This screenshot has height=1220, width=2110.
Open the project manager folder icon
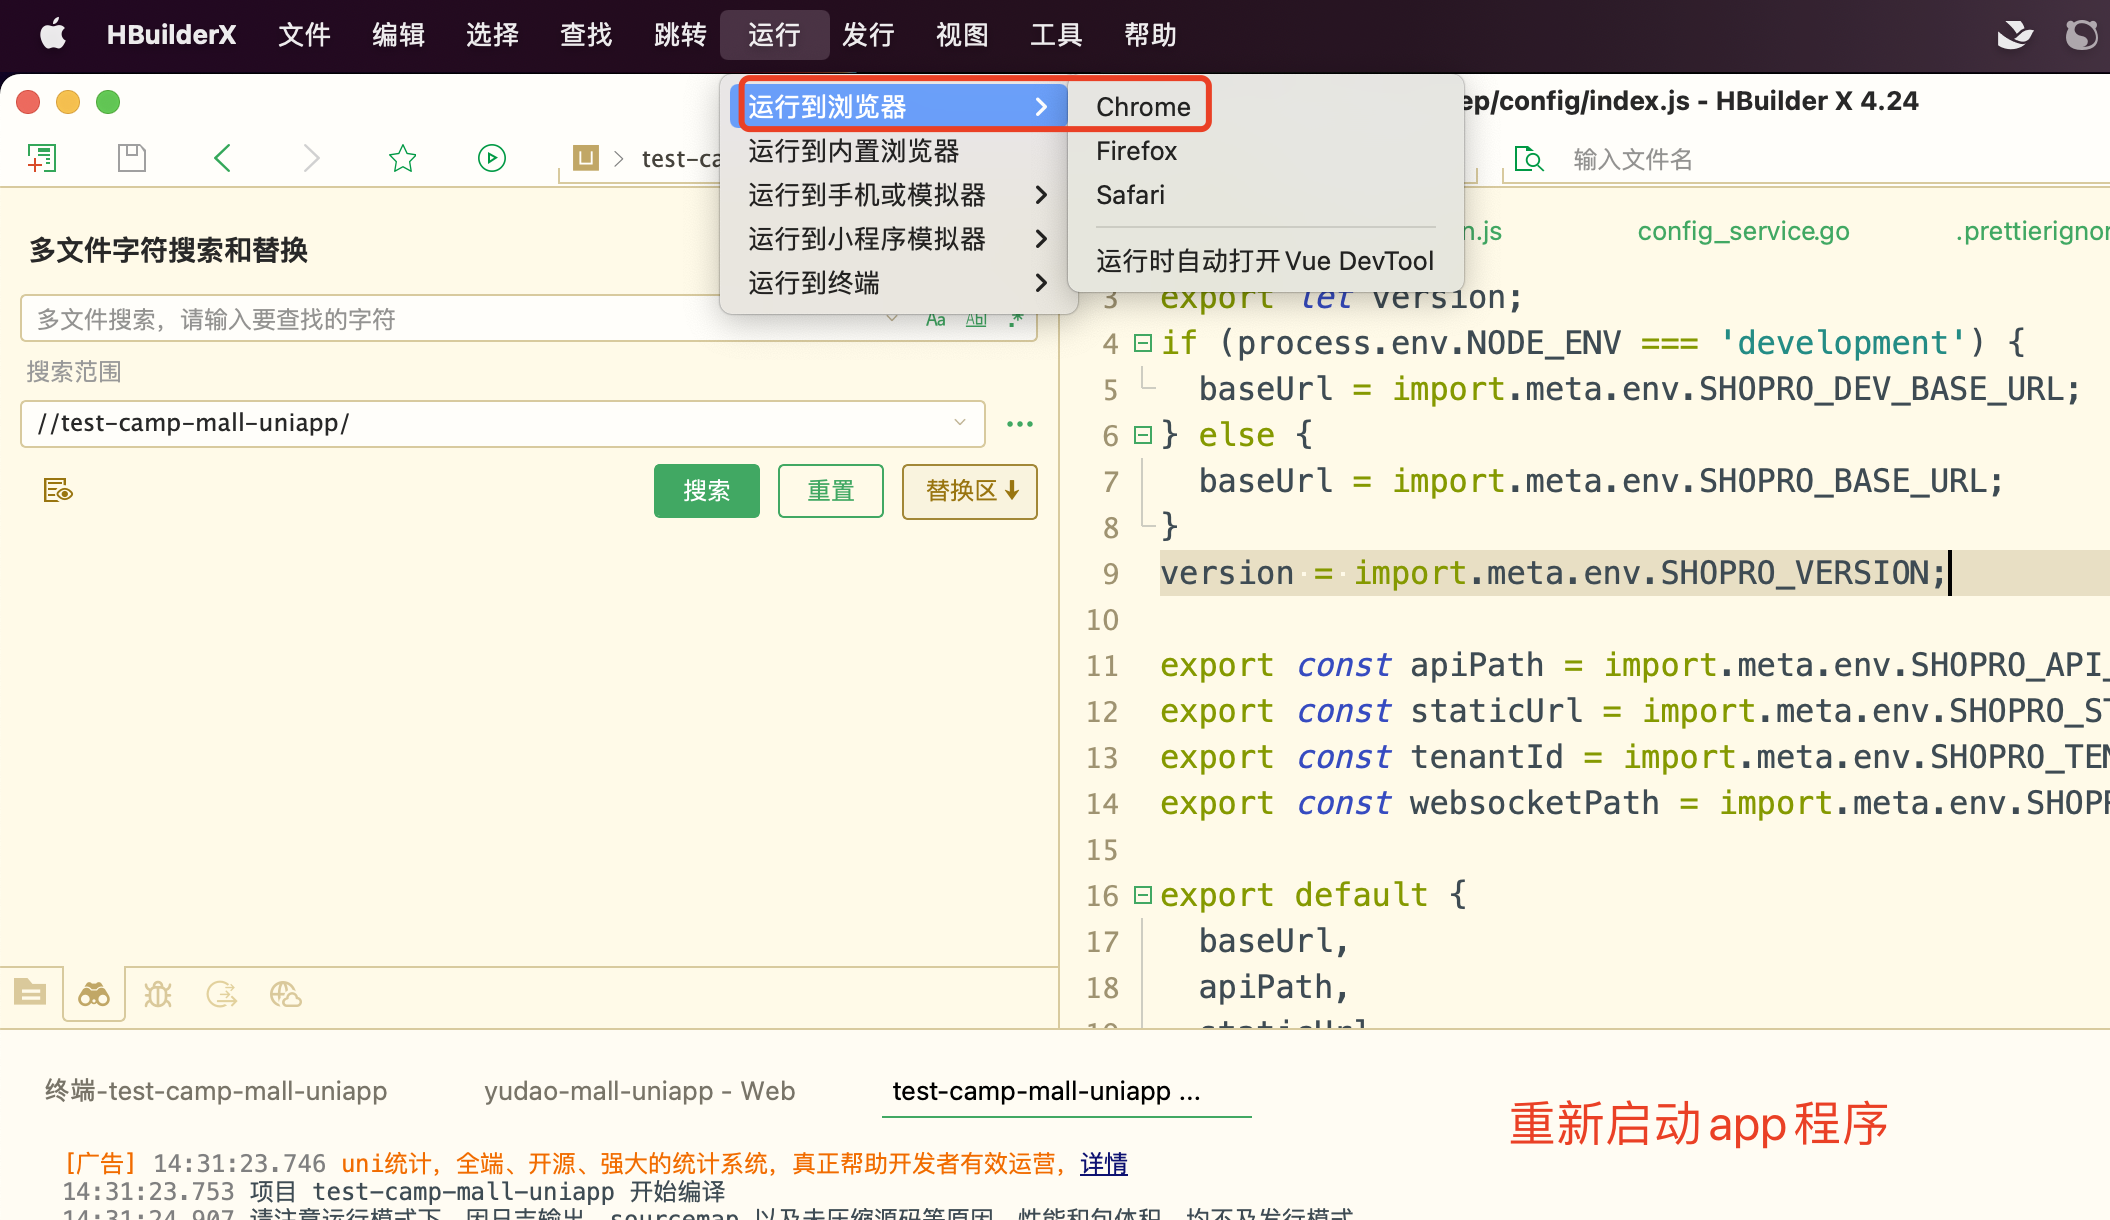[30, 993]
